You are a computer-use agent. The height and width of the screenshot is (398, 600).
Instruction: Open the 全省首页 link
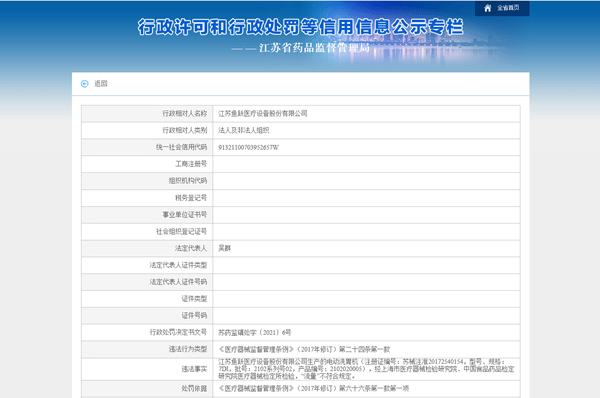[x=508, y=8]
